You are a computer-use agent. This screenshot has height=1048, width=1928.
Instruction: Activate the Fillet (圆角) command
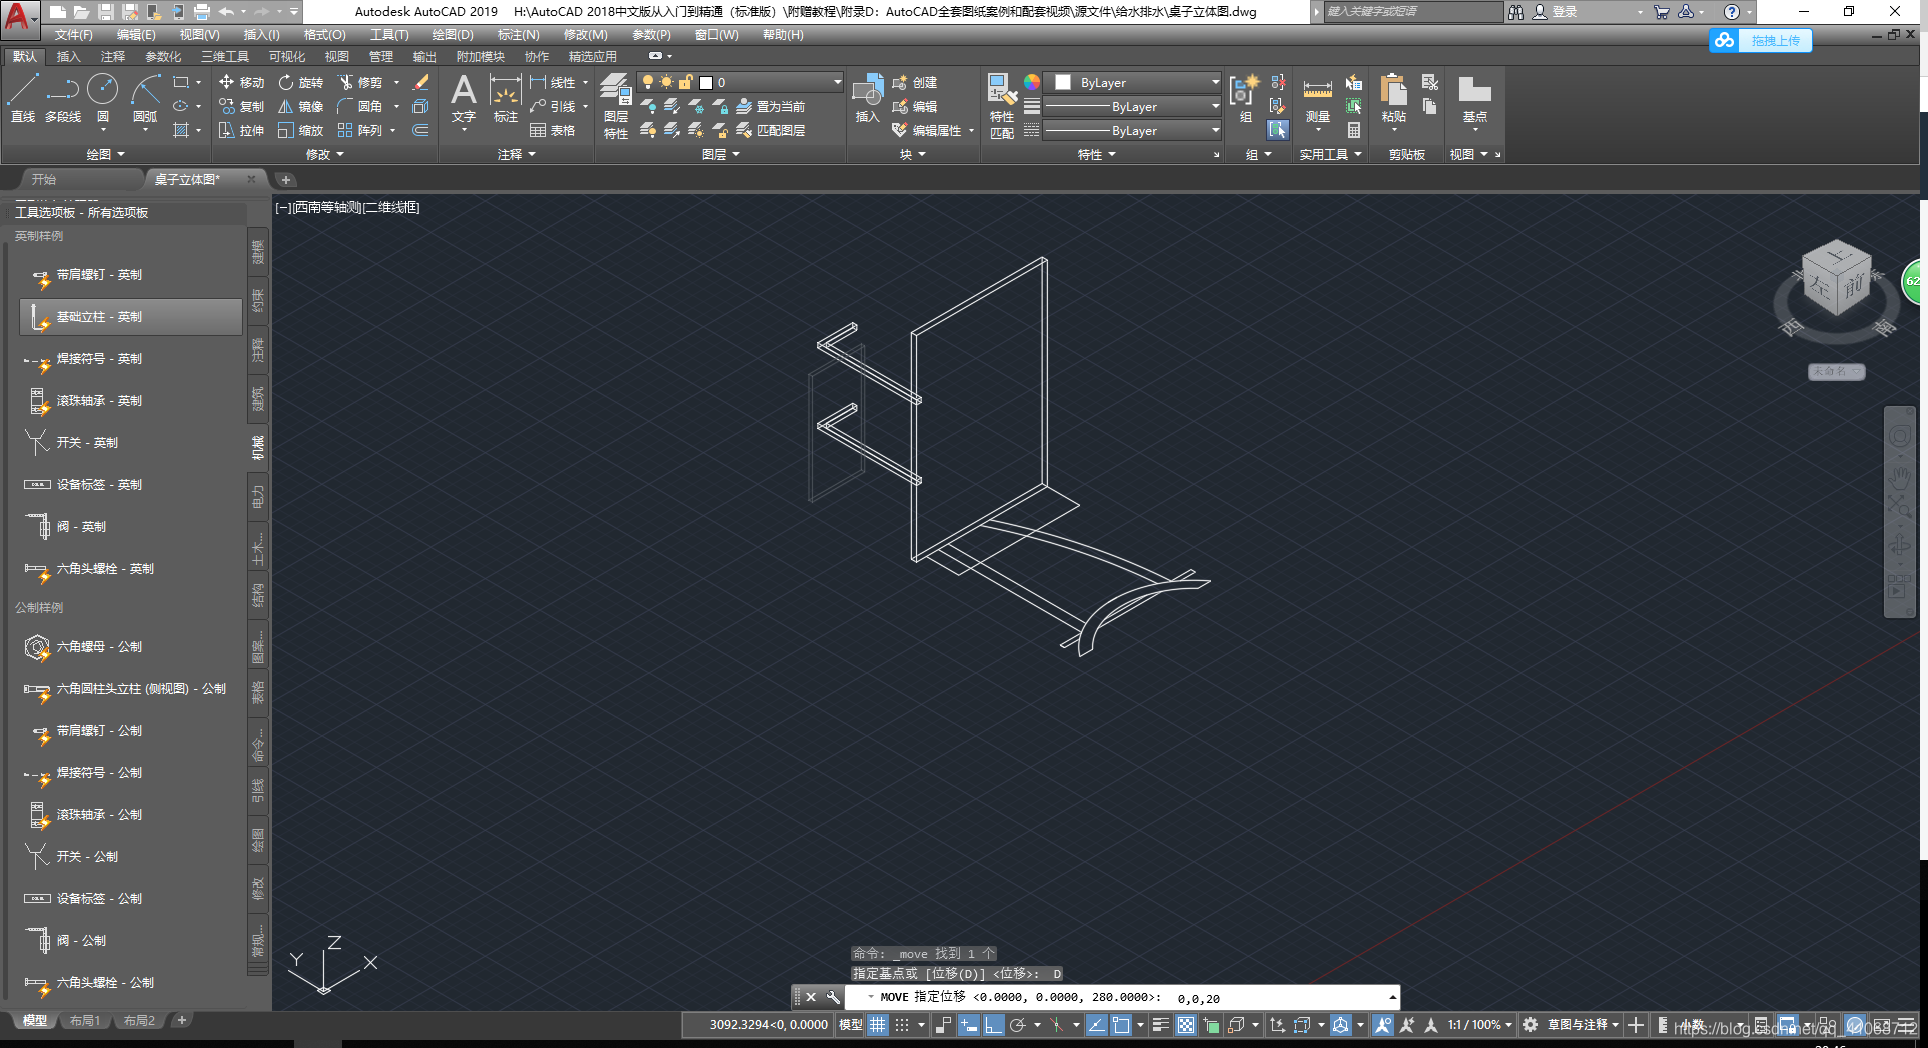(x=360, y=106)
